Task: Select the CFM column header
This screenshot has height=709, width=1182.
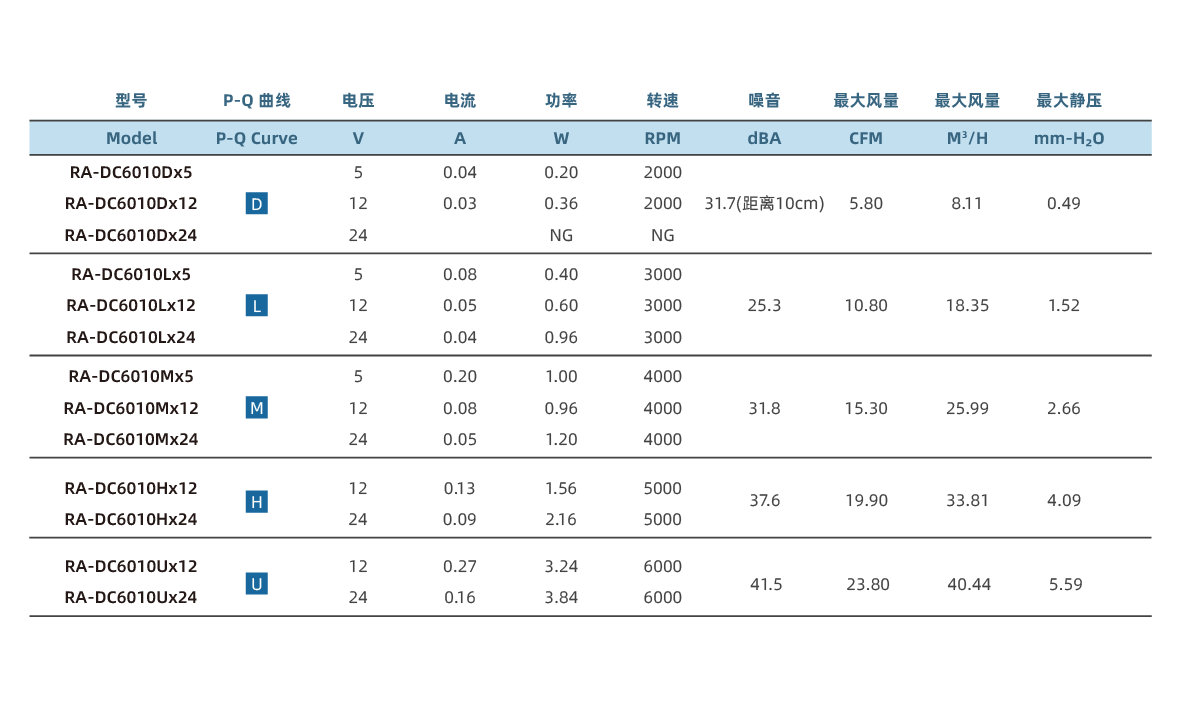Action: [x=865, y=139]
